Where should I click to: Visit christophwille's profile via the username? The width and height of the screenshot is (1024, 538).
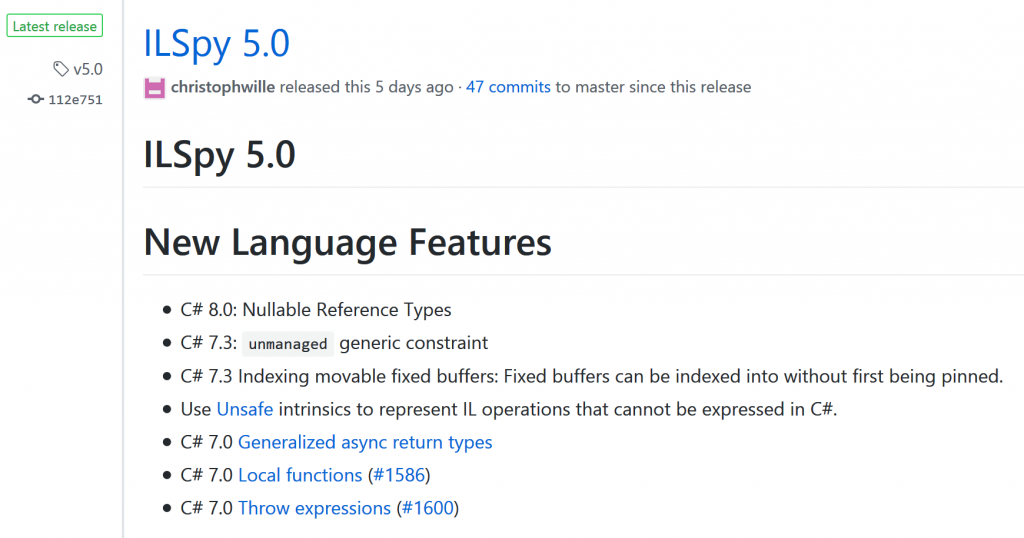[223, 87]
